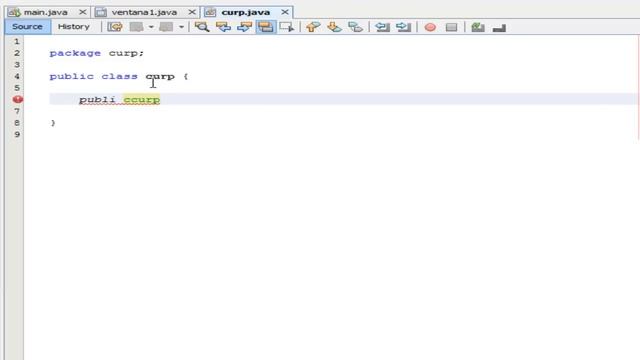The image size is (640, 360).
Task: Click line number 9 in the gutter
Action: 17,134
